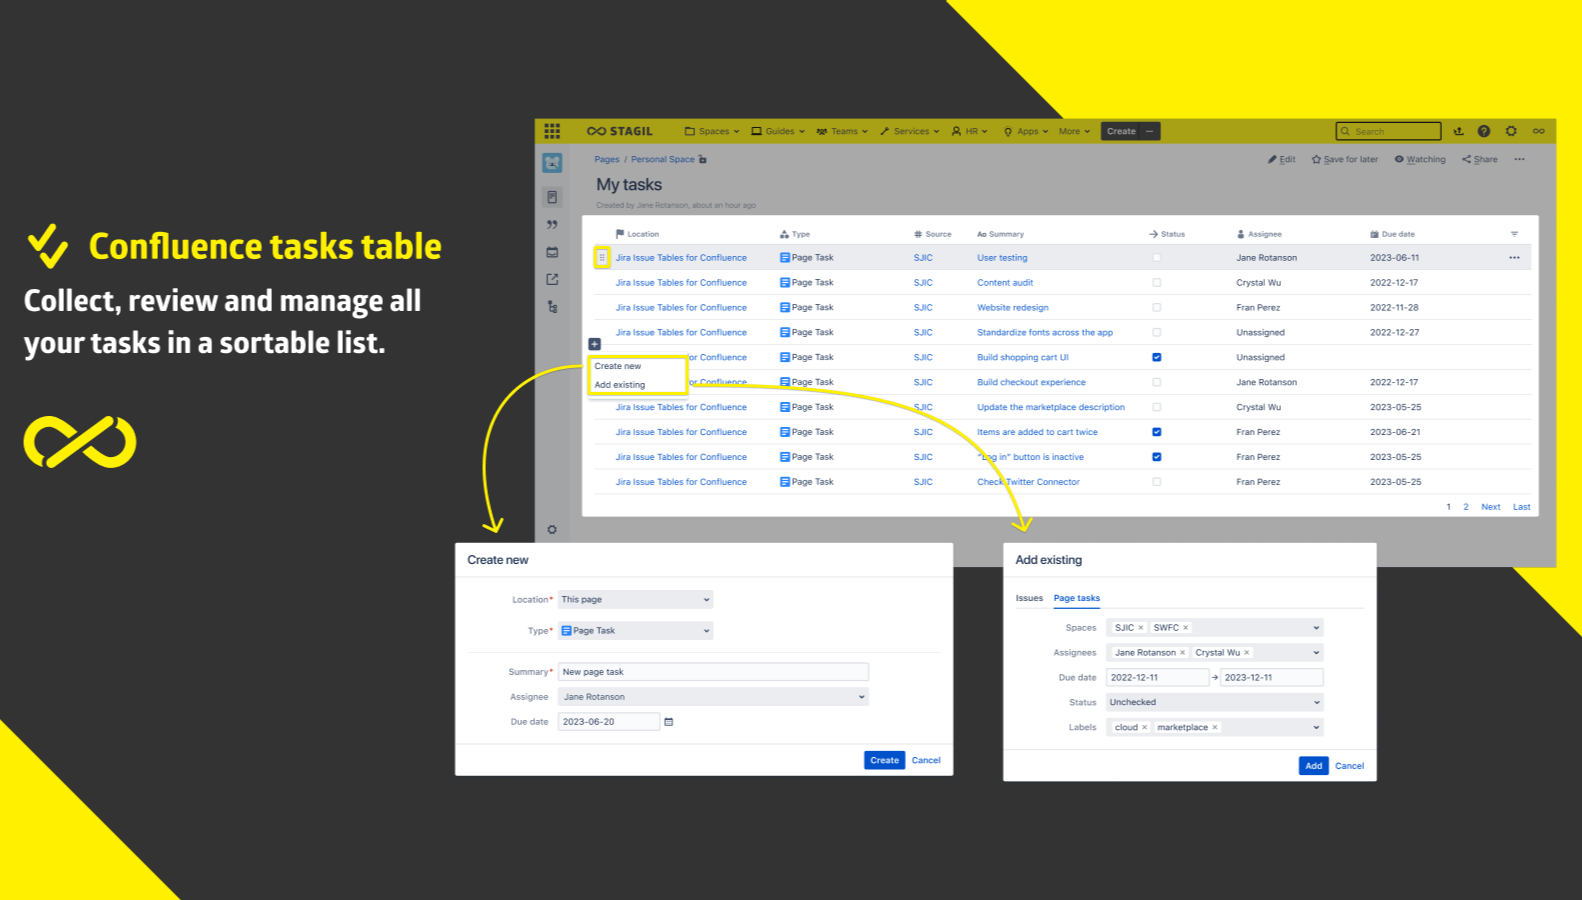Remove the SJIC space chip
This screenshot has height=900, width=1582.
1141,628
